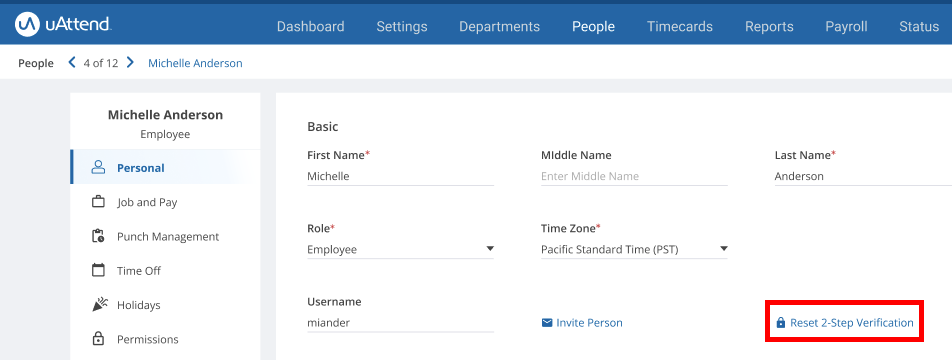Click the Job and Pay briefcase icon
Viewport: 952px width, 360px height.
98,202
